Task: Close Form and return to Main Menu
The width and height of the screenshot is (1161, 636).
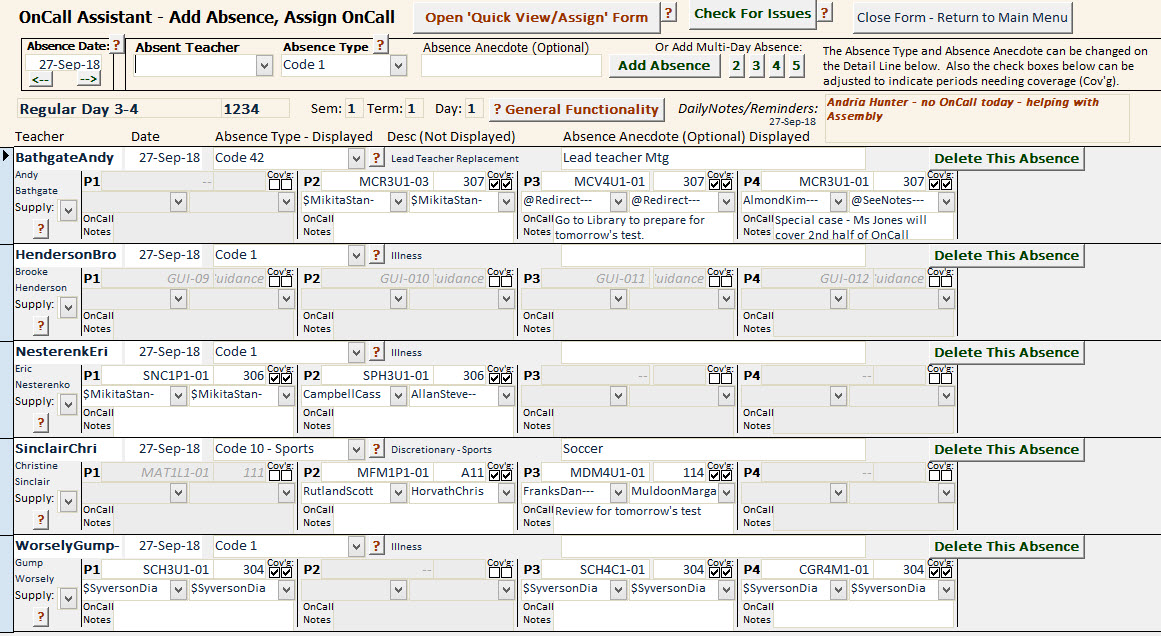Action: click(962, 17)
